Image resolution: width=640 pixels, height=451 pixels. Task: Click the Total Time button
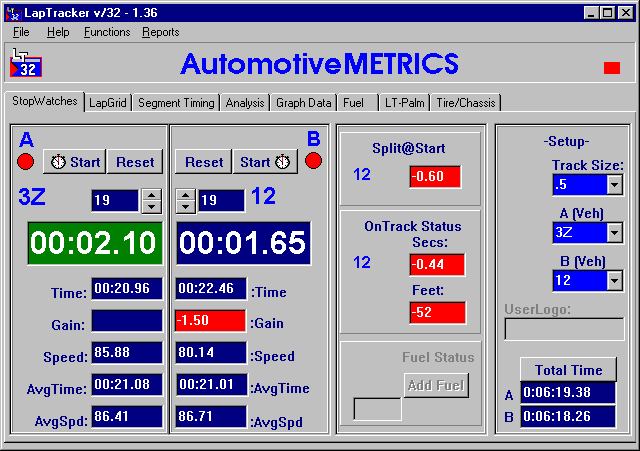pos(569,370)
